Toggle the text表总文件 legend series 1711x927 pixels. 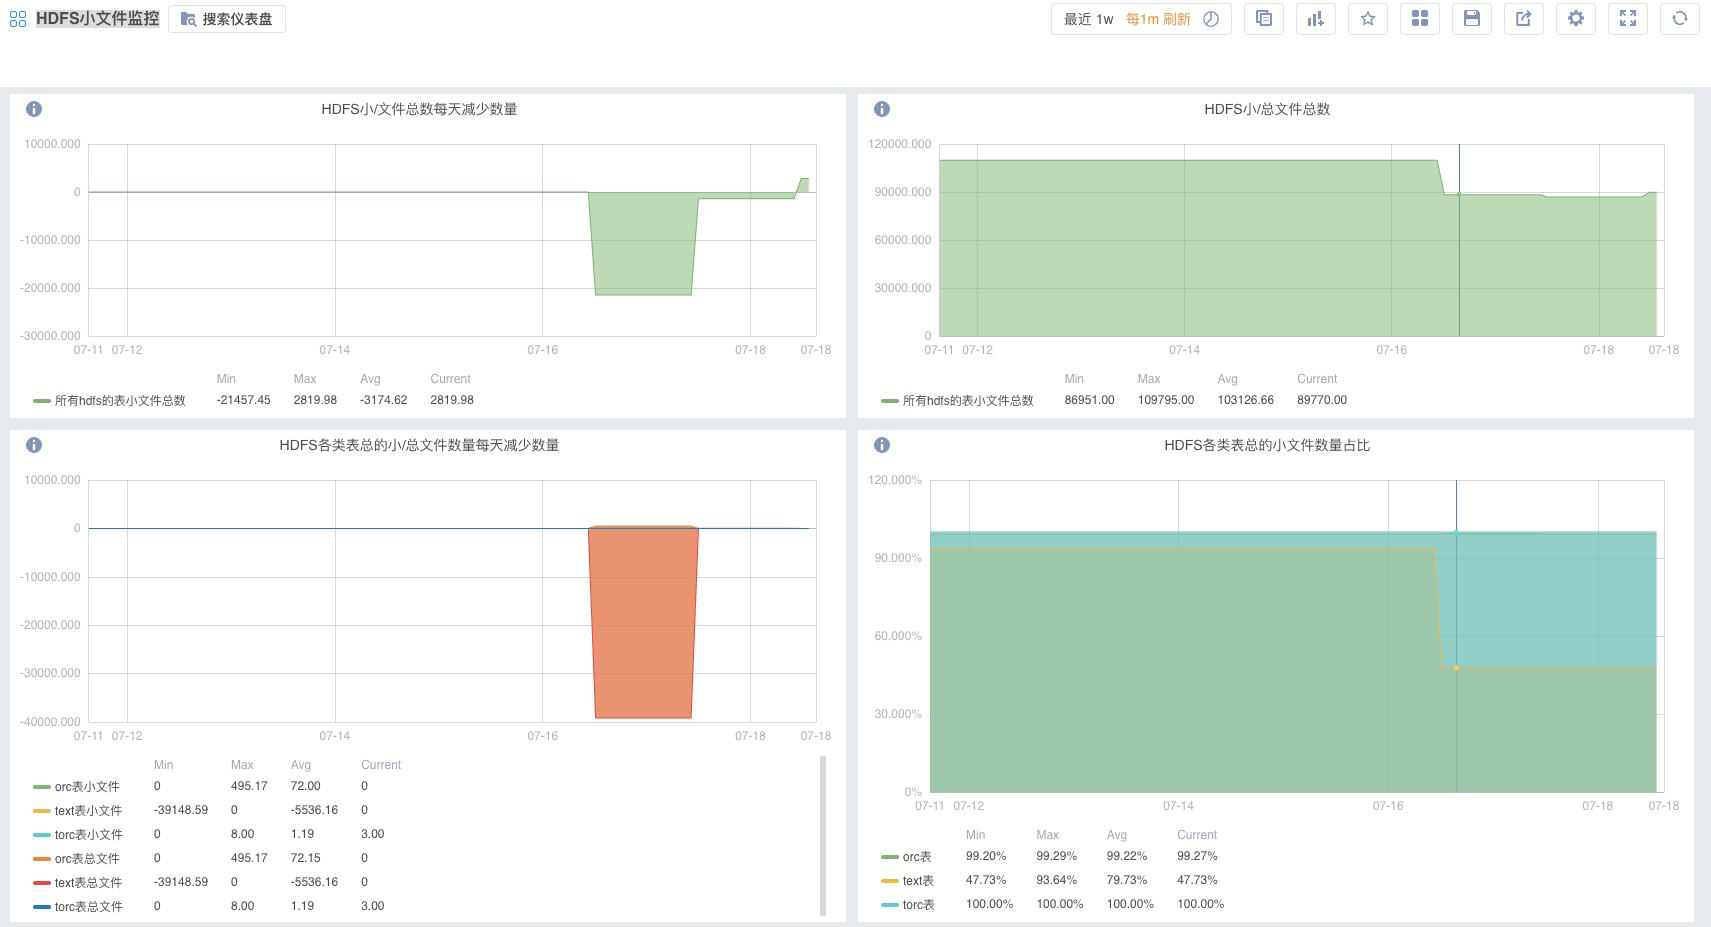click(88, 883)
